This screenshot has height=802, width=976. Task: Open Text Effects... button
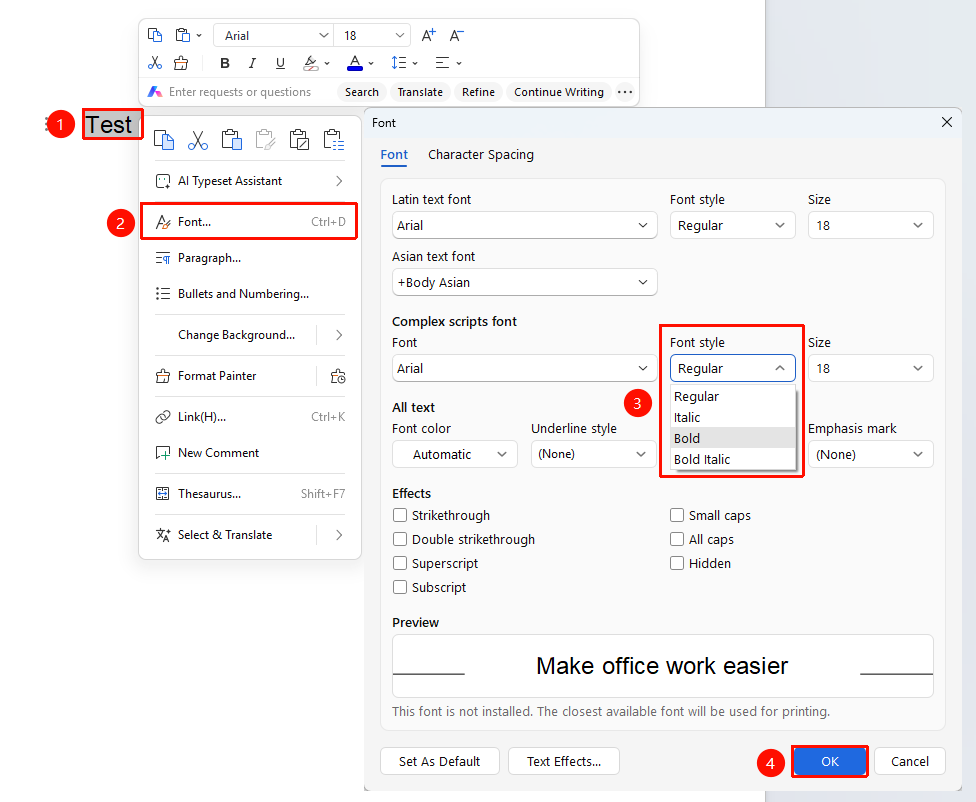pyautogui.click(x=564, y=762)
